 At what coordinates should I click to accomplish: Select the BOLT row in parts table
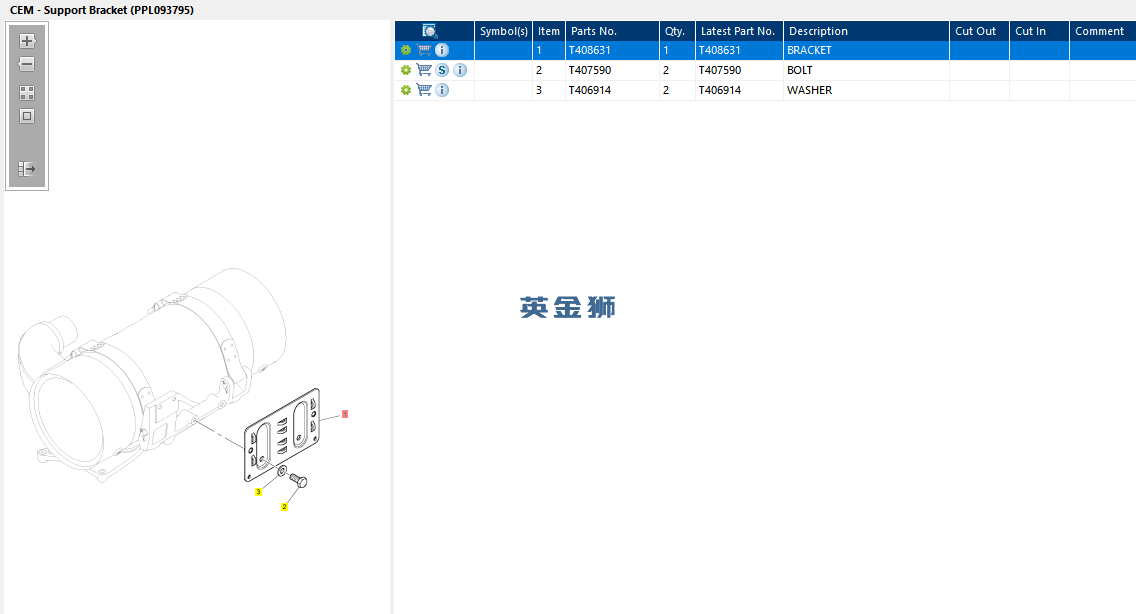click(x=765, y=70)
